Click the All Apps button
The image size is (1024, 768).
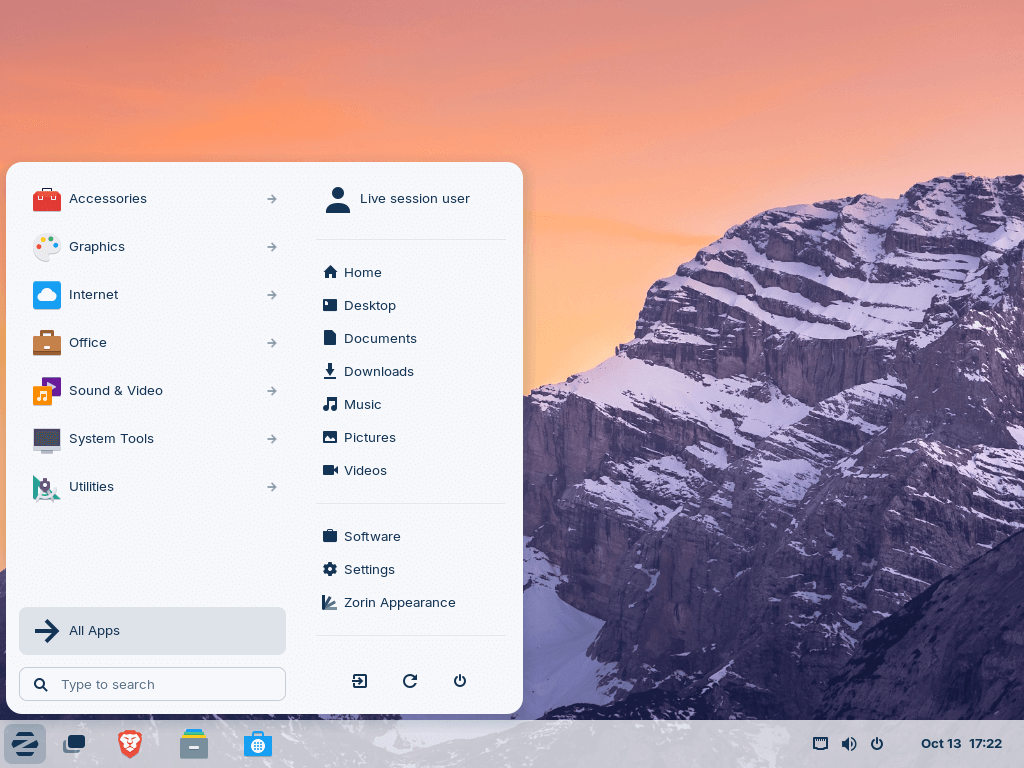152,631
